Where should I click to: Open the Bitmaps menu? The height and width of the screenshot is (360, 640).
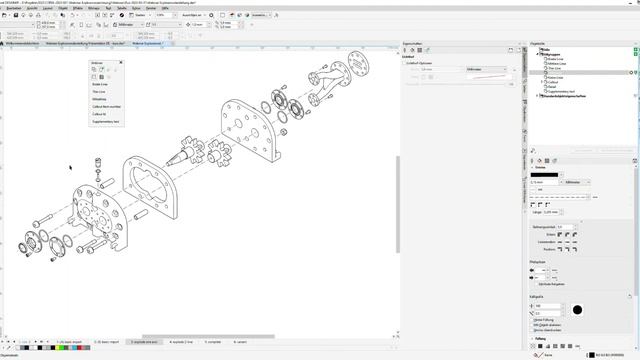click(x=94, y=8)
